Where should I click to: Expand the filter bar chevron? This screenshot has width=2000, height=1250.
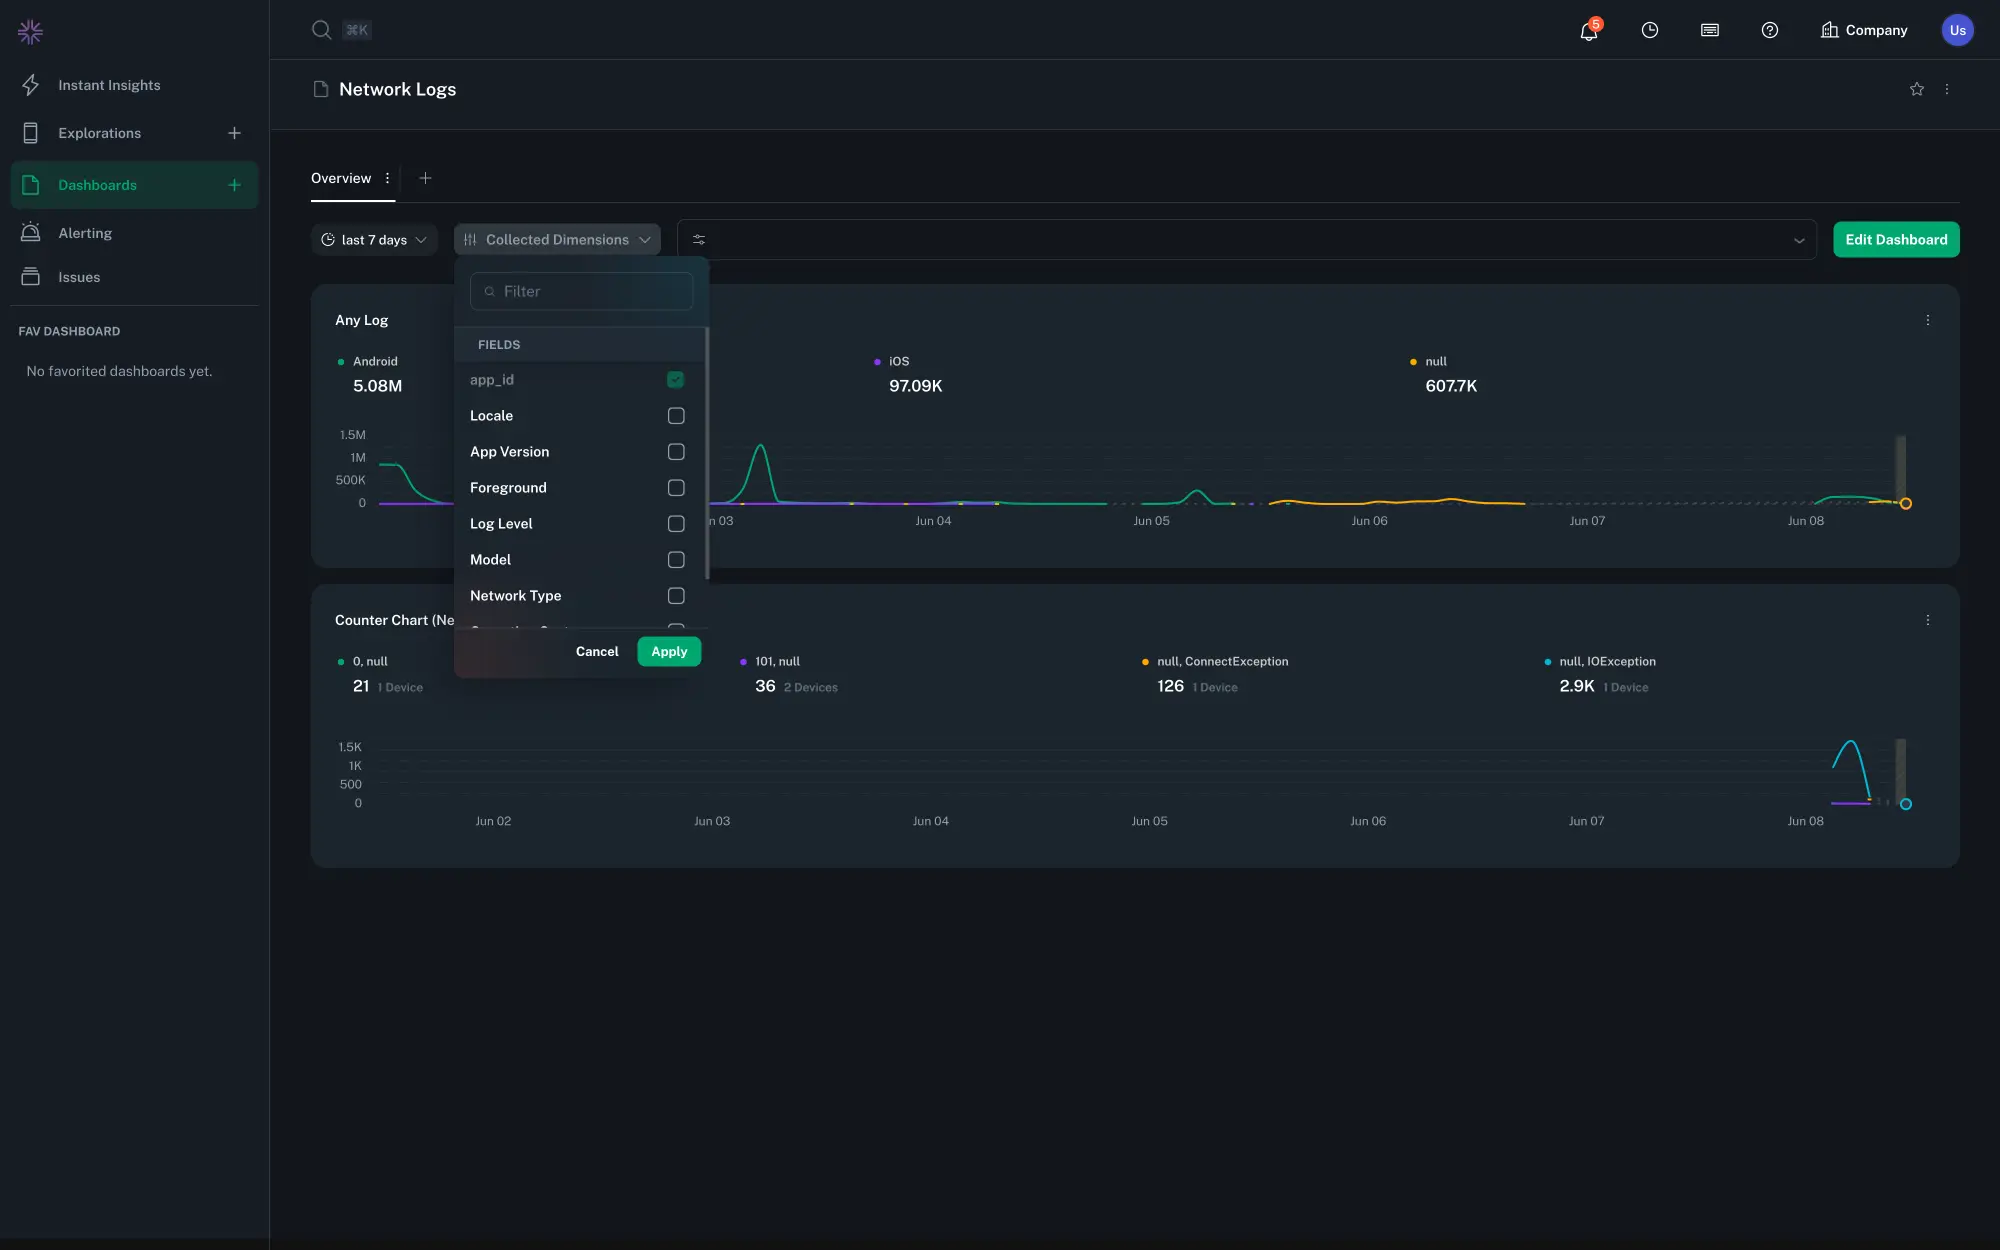tap(1799, 240)
